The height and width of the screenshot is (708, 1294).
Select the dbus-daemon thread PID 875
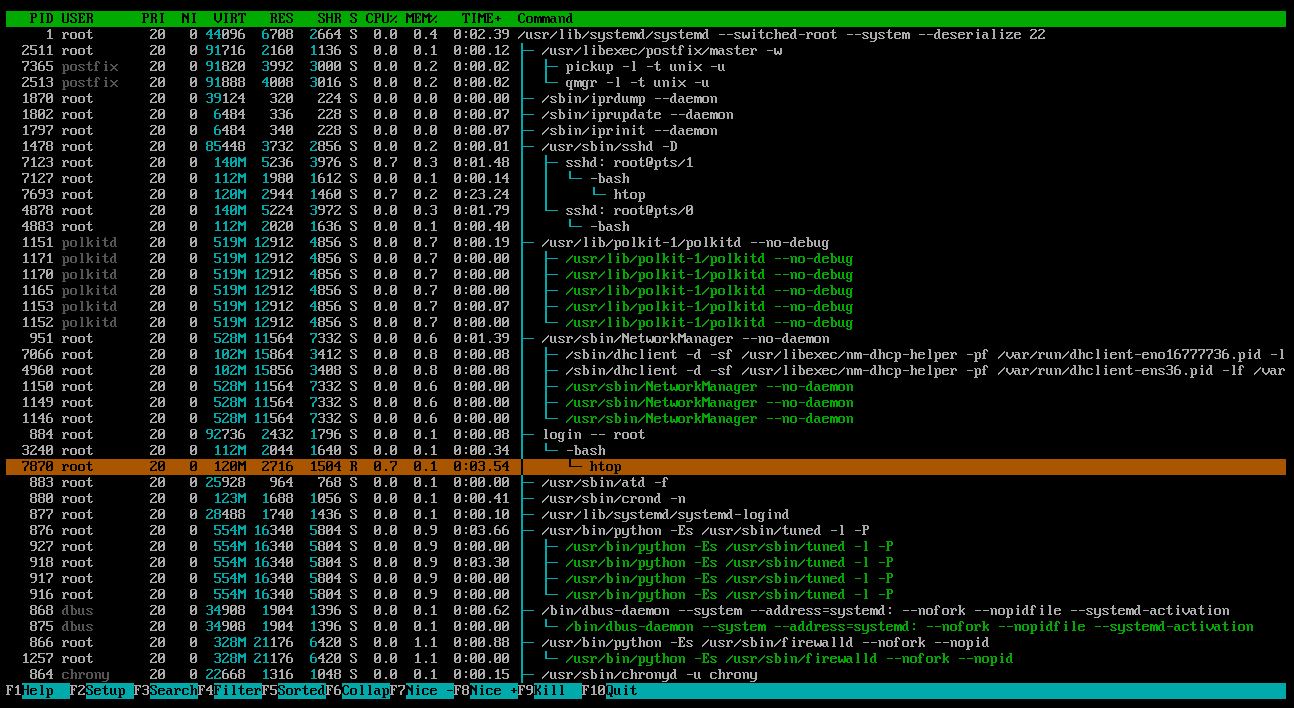pyautogui.click(x=645, y=626)
